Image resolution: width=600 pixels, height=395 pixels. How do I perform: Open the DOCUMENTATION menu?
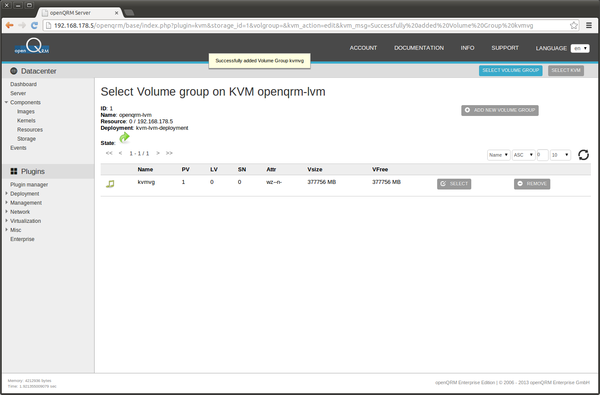click(419, 48)
